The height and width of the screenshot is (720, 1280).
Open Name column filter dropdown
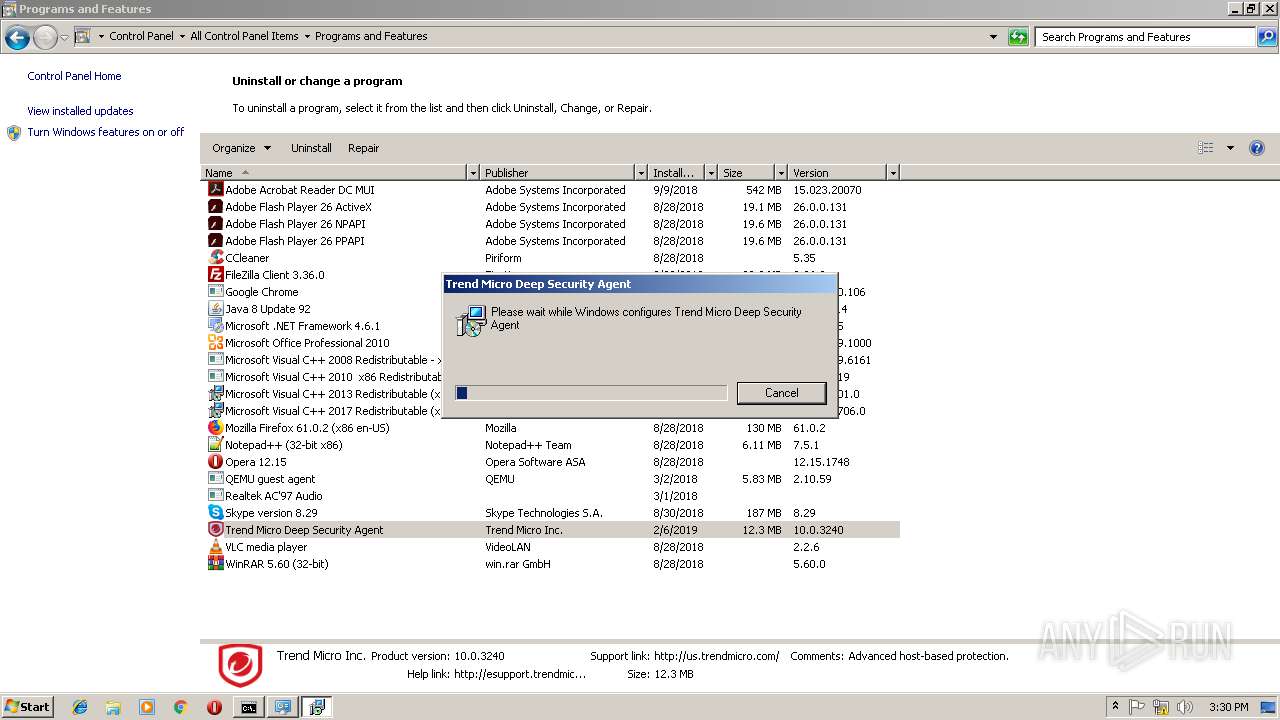pos(473,173)
